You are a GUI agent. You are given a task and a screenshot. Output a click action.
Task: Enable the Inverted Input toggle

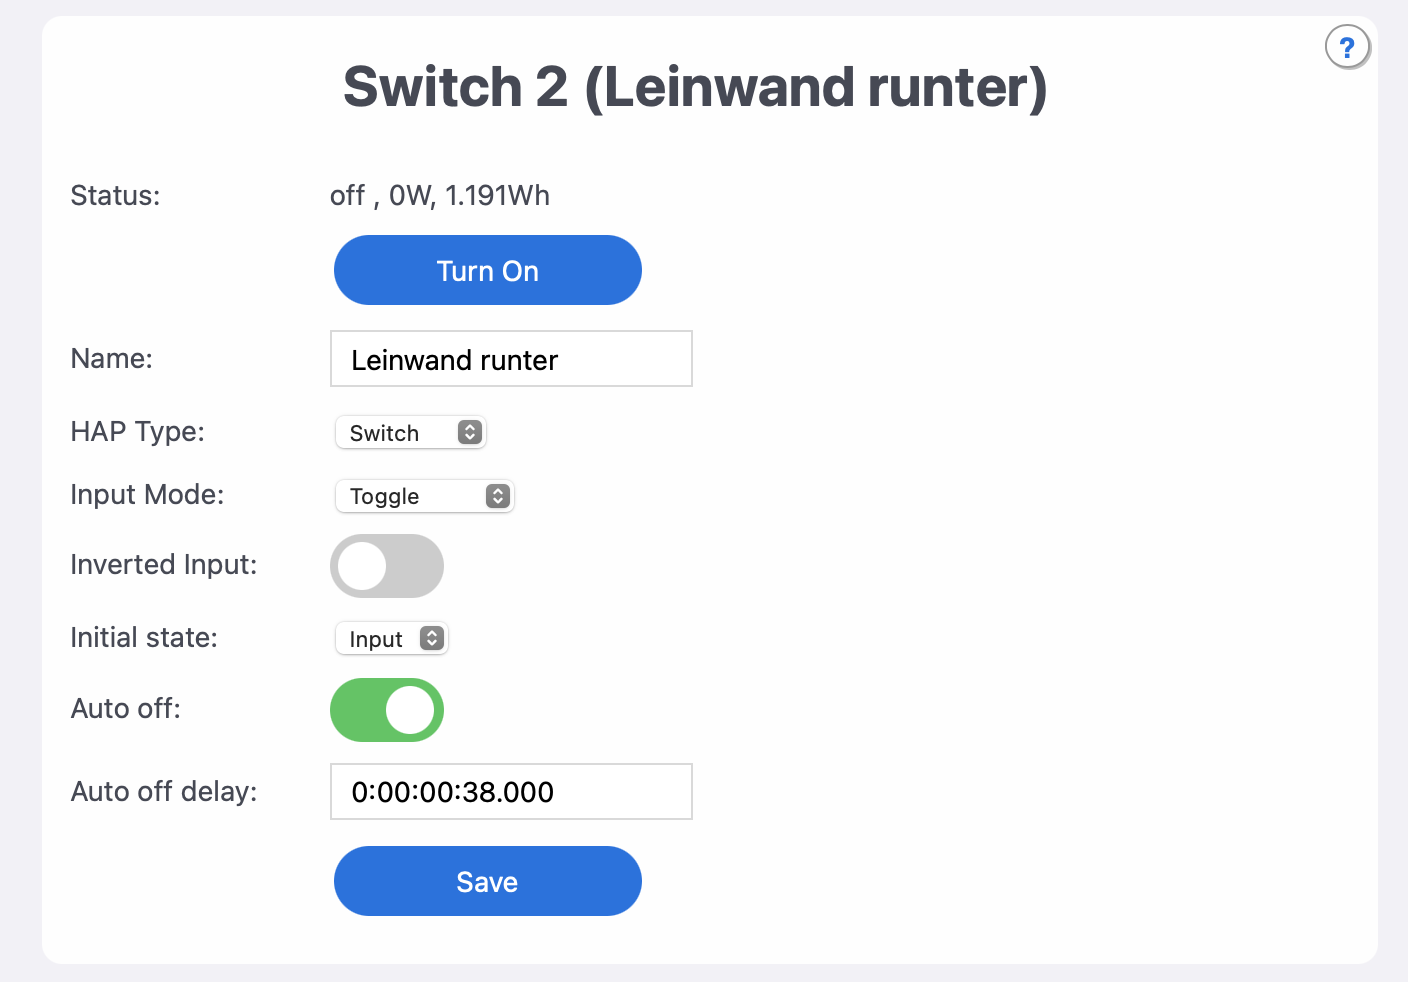point(387,566)
